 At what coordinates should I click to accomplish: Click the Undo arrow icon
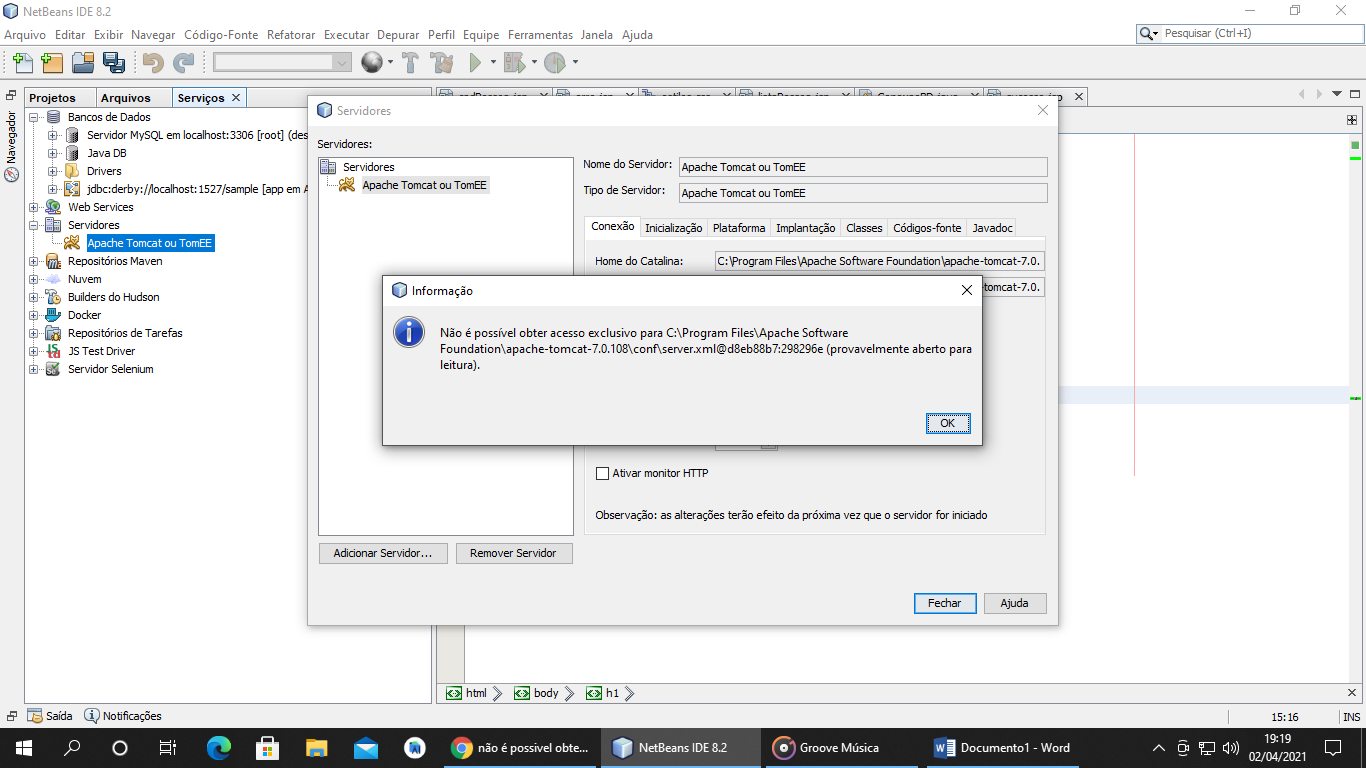152,63
